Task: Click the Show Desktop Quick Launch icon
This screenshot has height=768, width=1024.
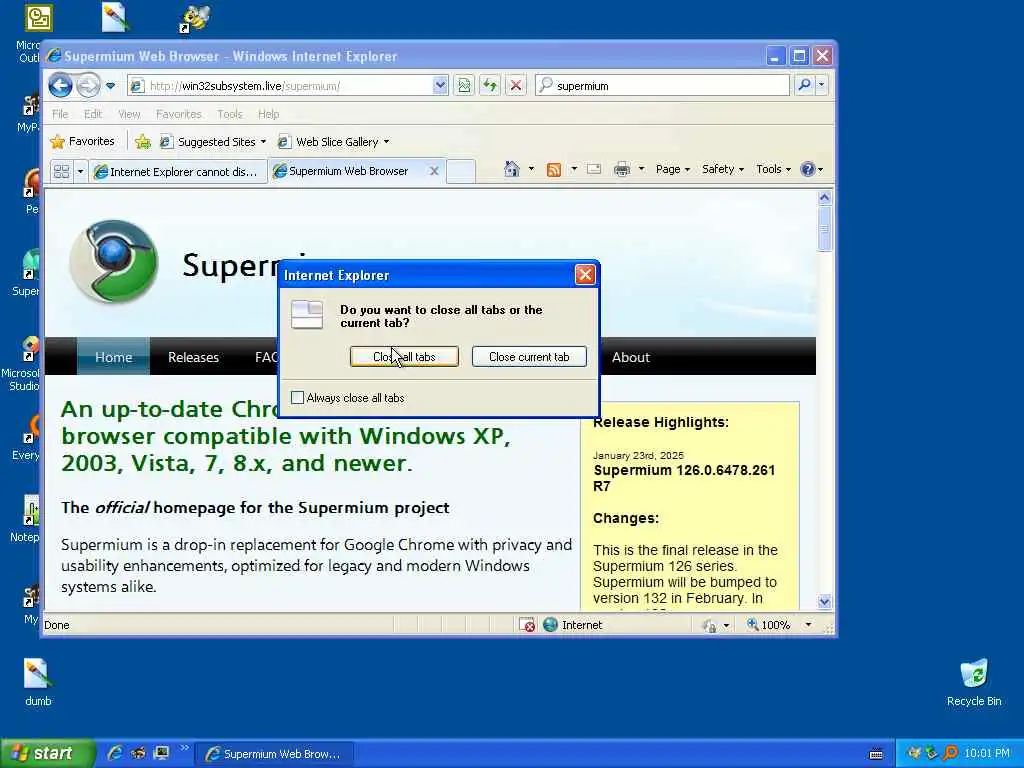Action: click(161, 754)
